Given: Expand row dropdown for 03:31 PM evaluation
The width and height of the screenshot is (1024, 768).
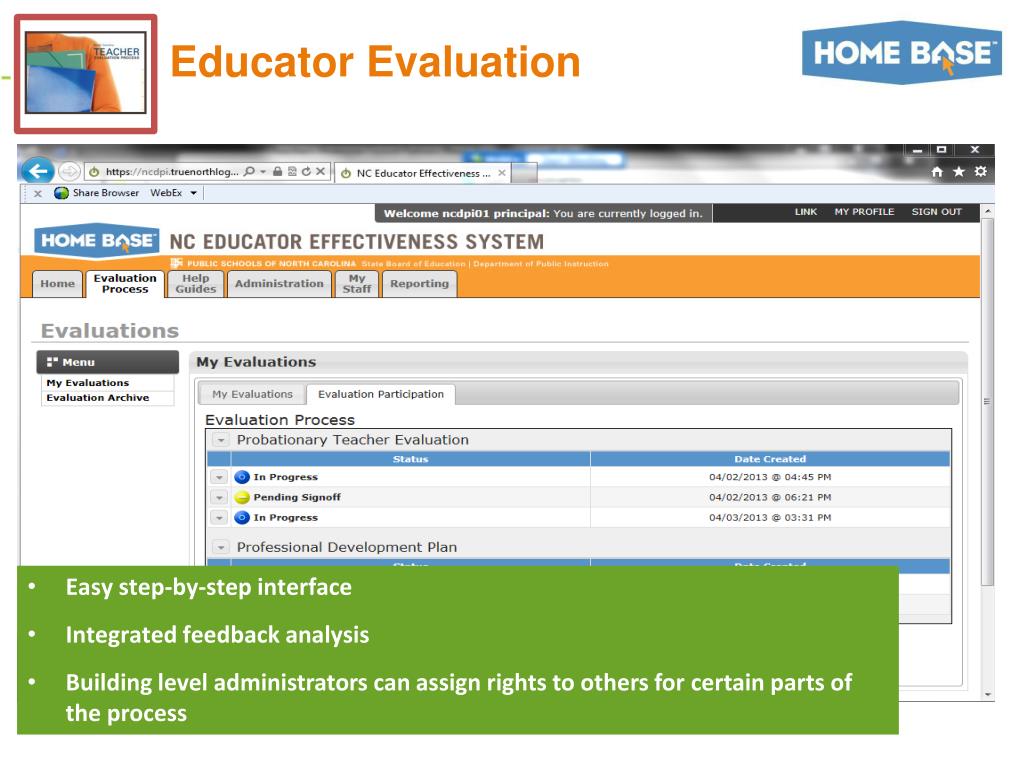Looking at the screenshot, I should pos(219,518).
